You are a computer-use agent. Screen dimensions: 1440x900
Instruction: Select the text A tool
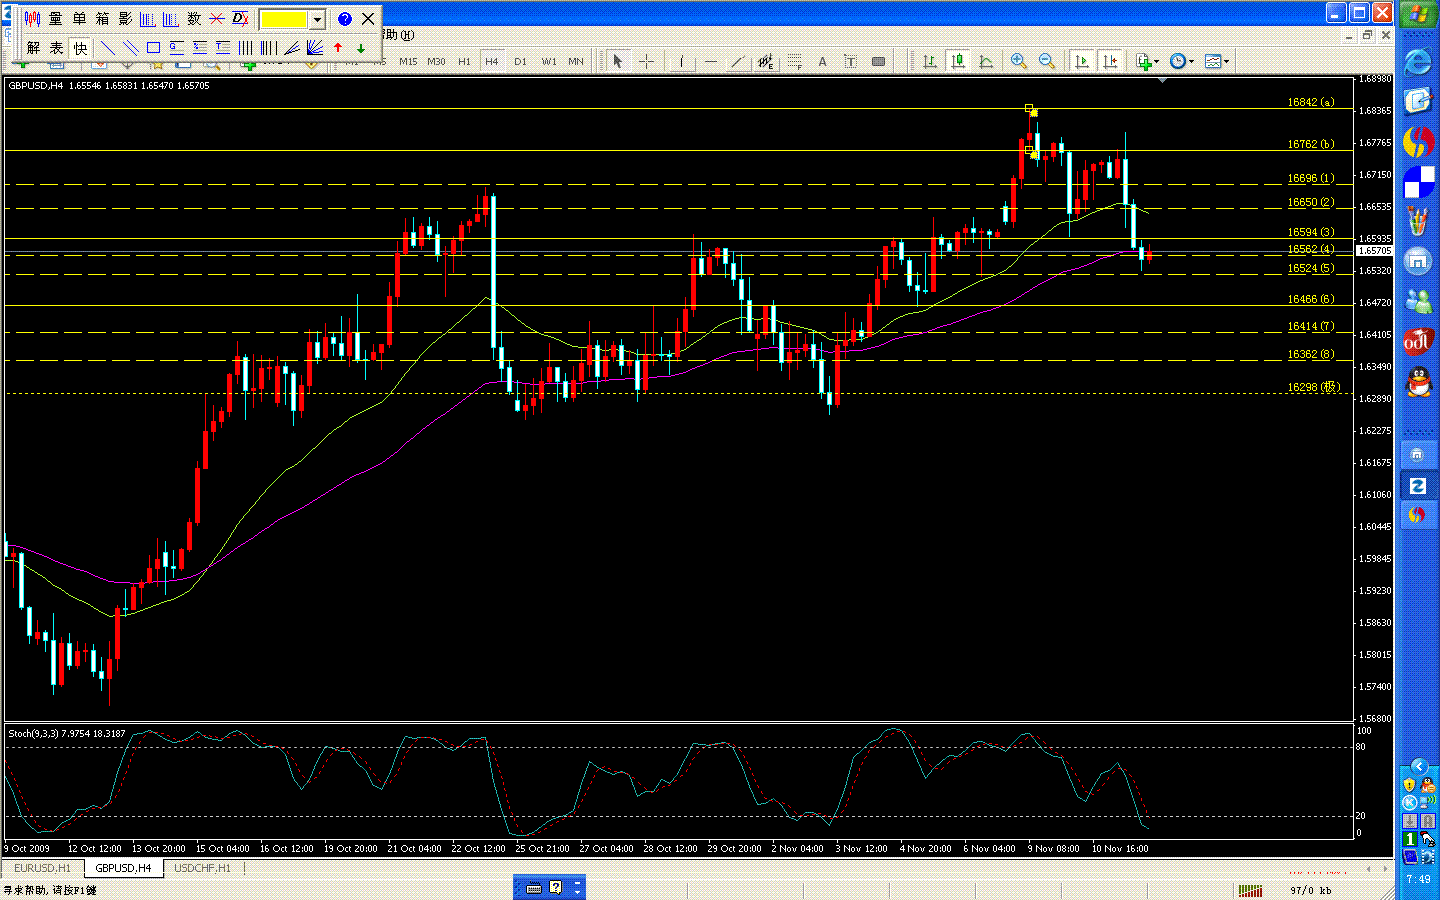click(x=822, y=61)
